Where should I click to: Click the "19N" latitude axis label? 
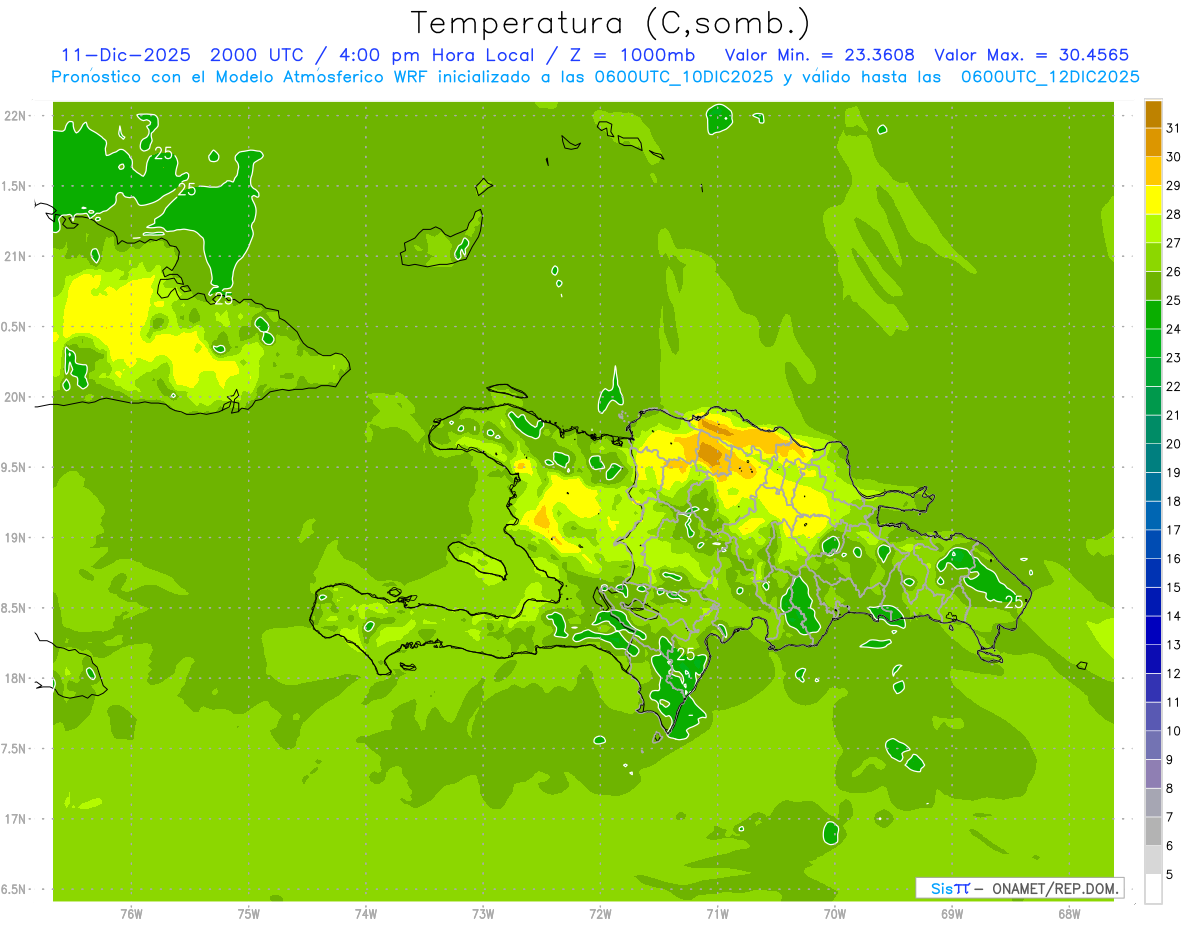tap(16, 538)
